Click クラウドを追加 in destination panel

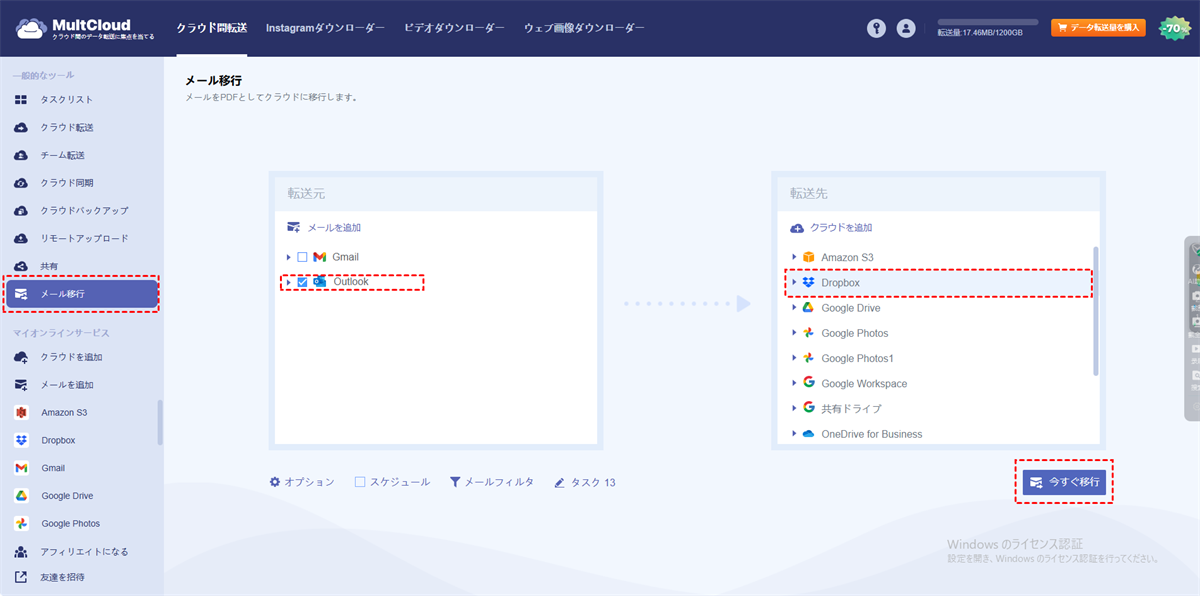click(832, 228)
